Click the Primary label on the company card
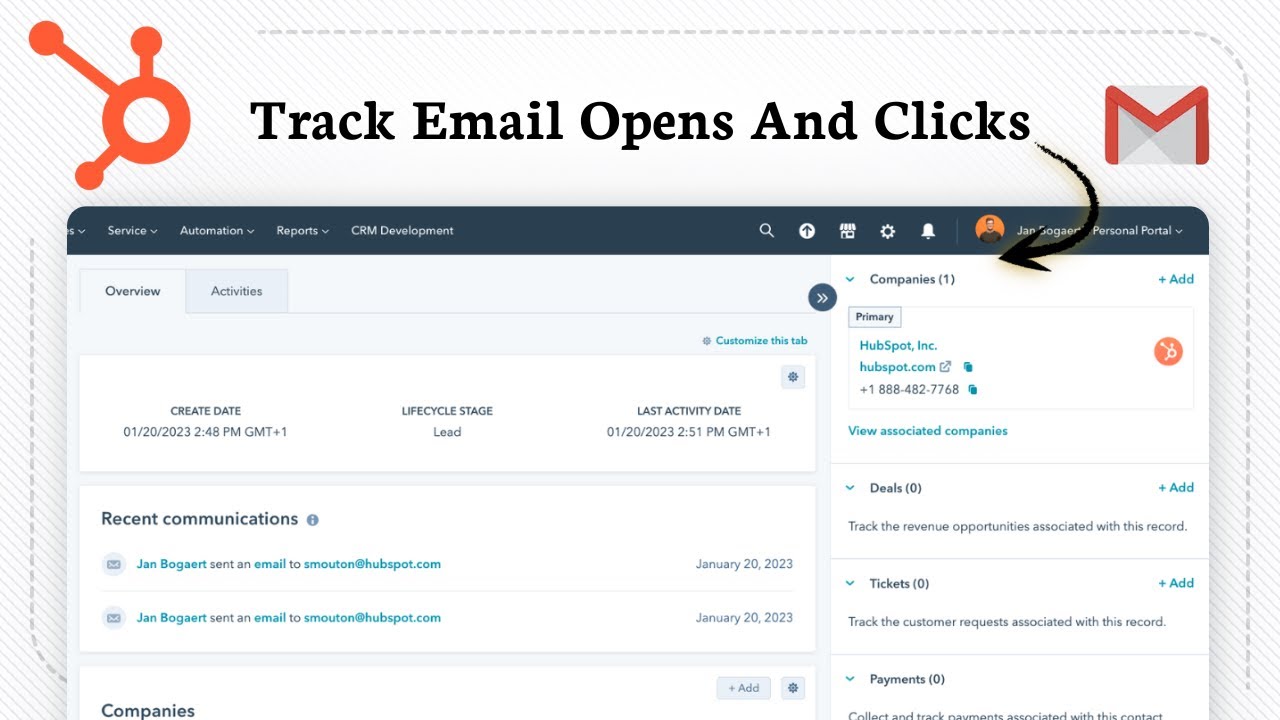The height and width of the screenshot is (720, 1280). tap(874, 317)
